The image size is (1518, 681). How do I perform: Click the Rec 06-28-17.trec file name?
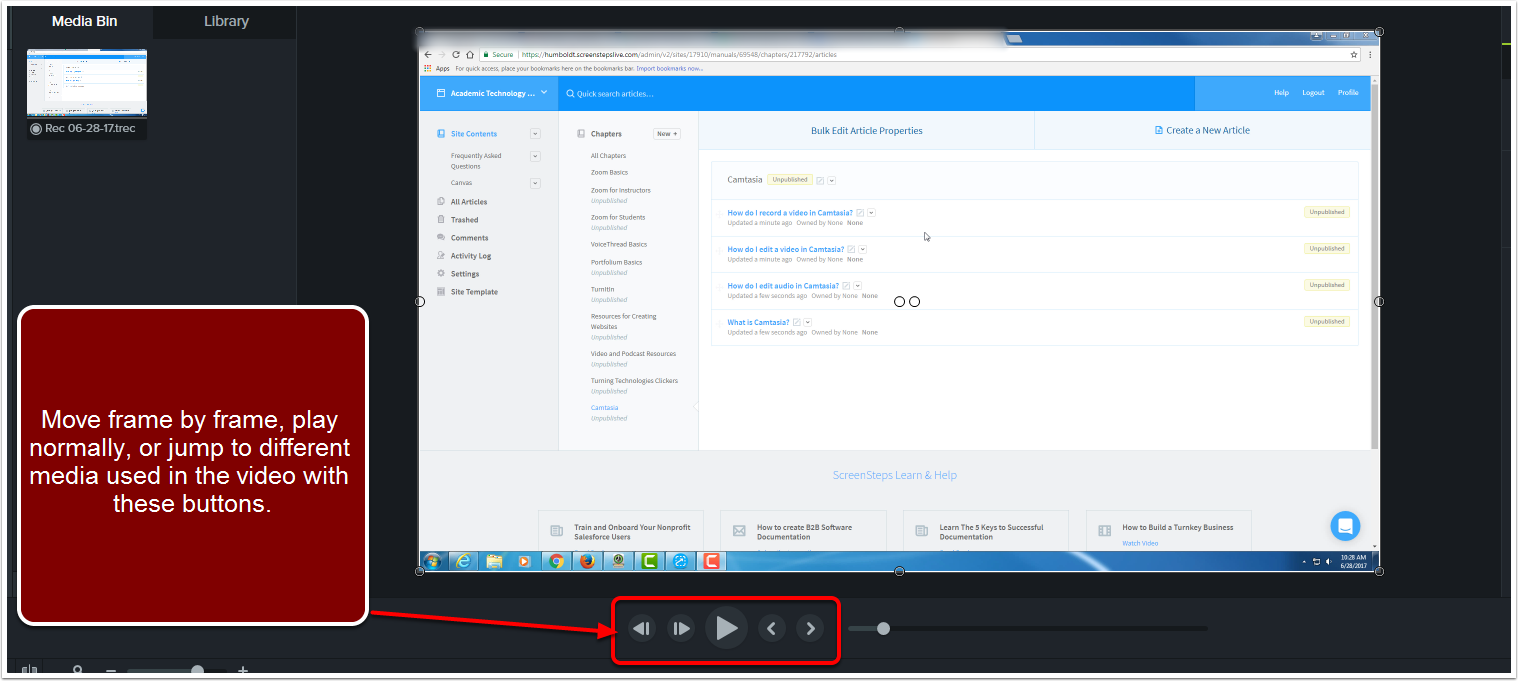coord(90,129)
